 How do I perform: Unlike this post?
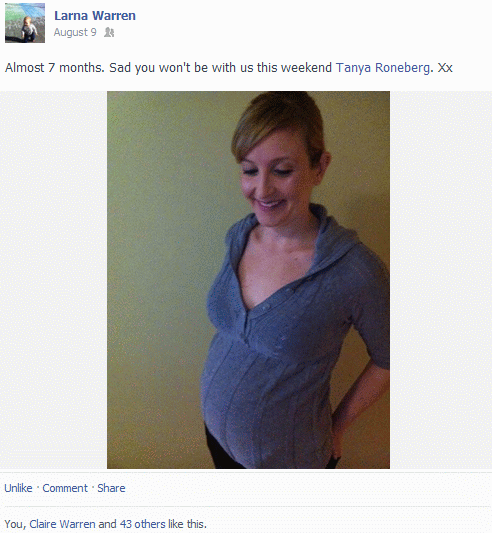pyautogui.click(x=18, y=488)
